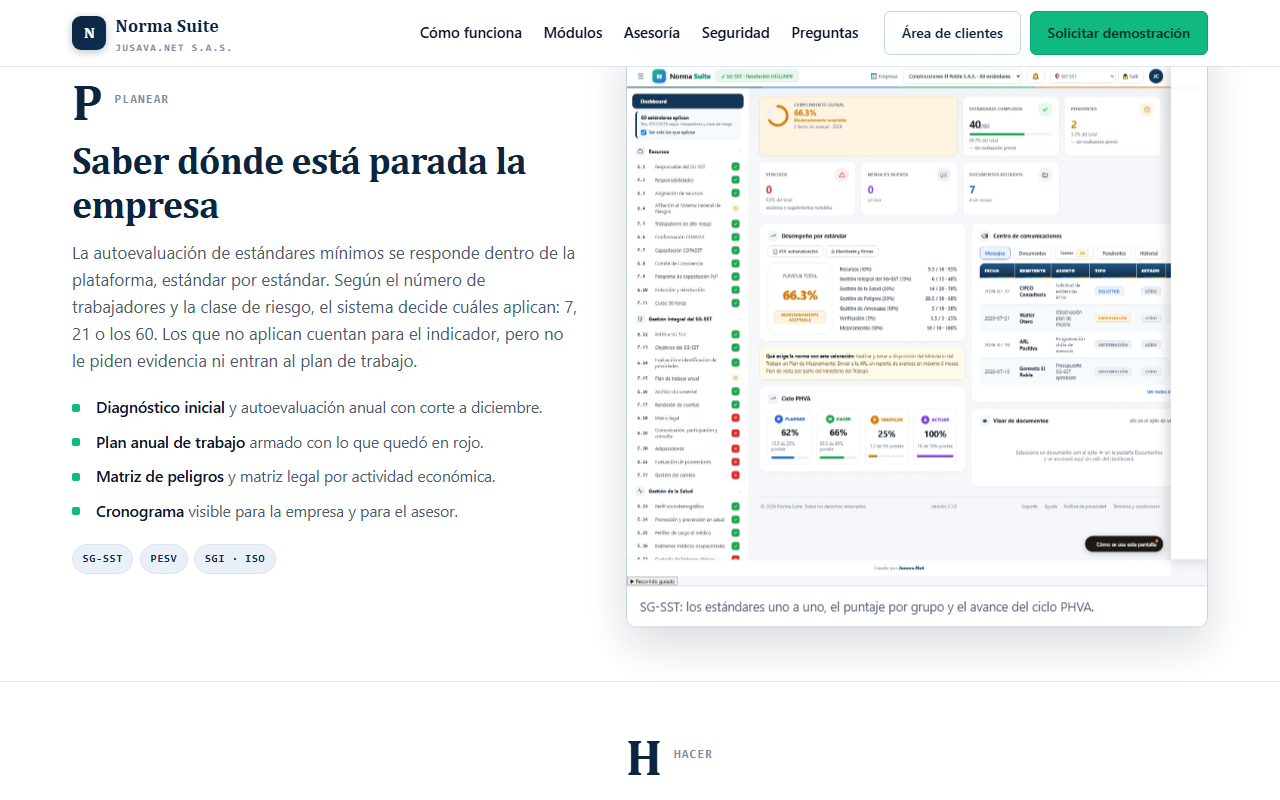This screenshot has height=800, width=1280.
Task: Click the red status box for Matriz legal
Action: click(x=735, y=418)
